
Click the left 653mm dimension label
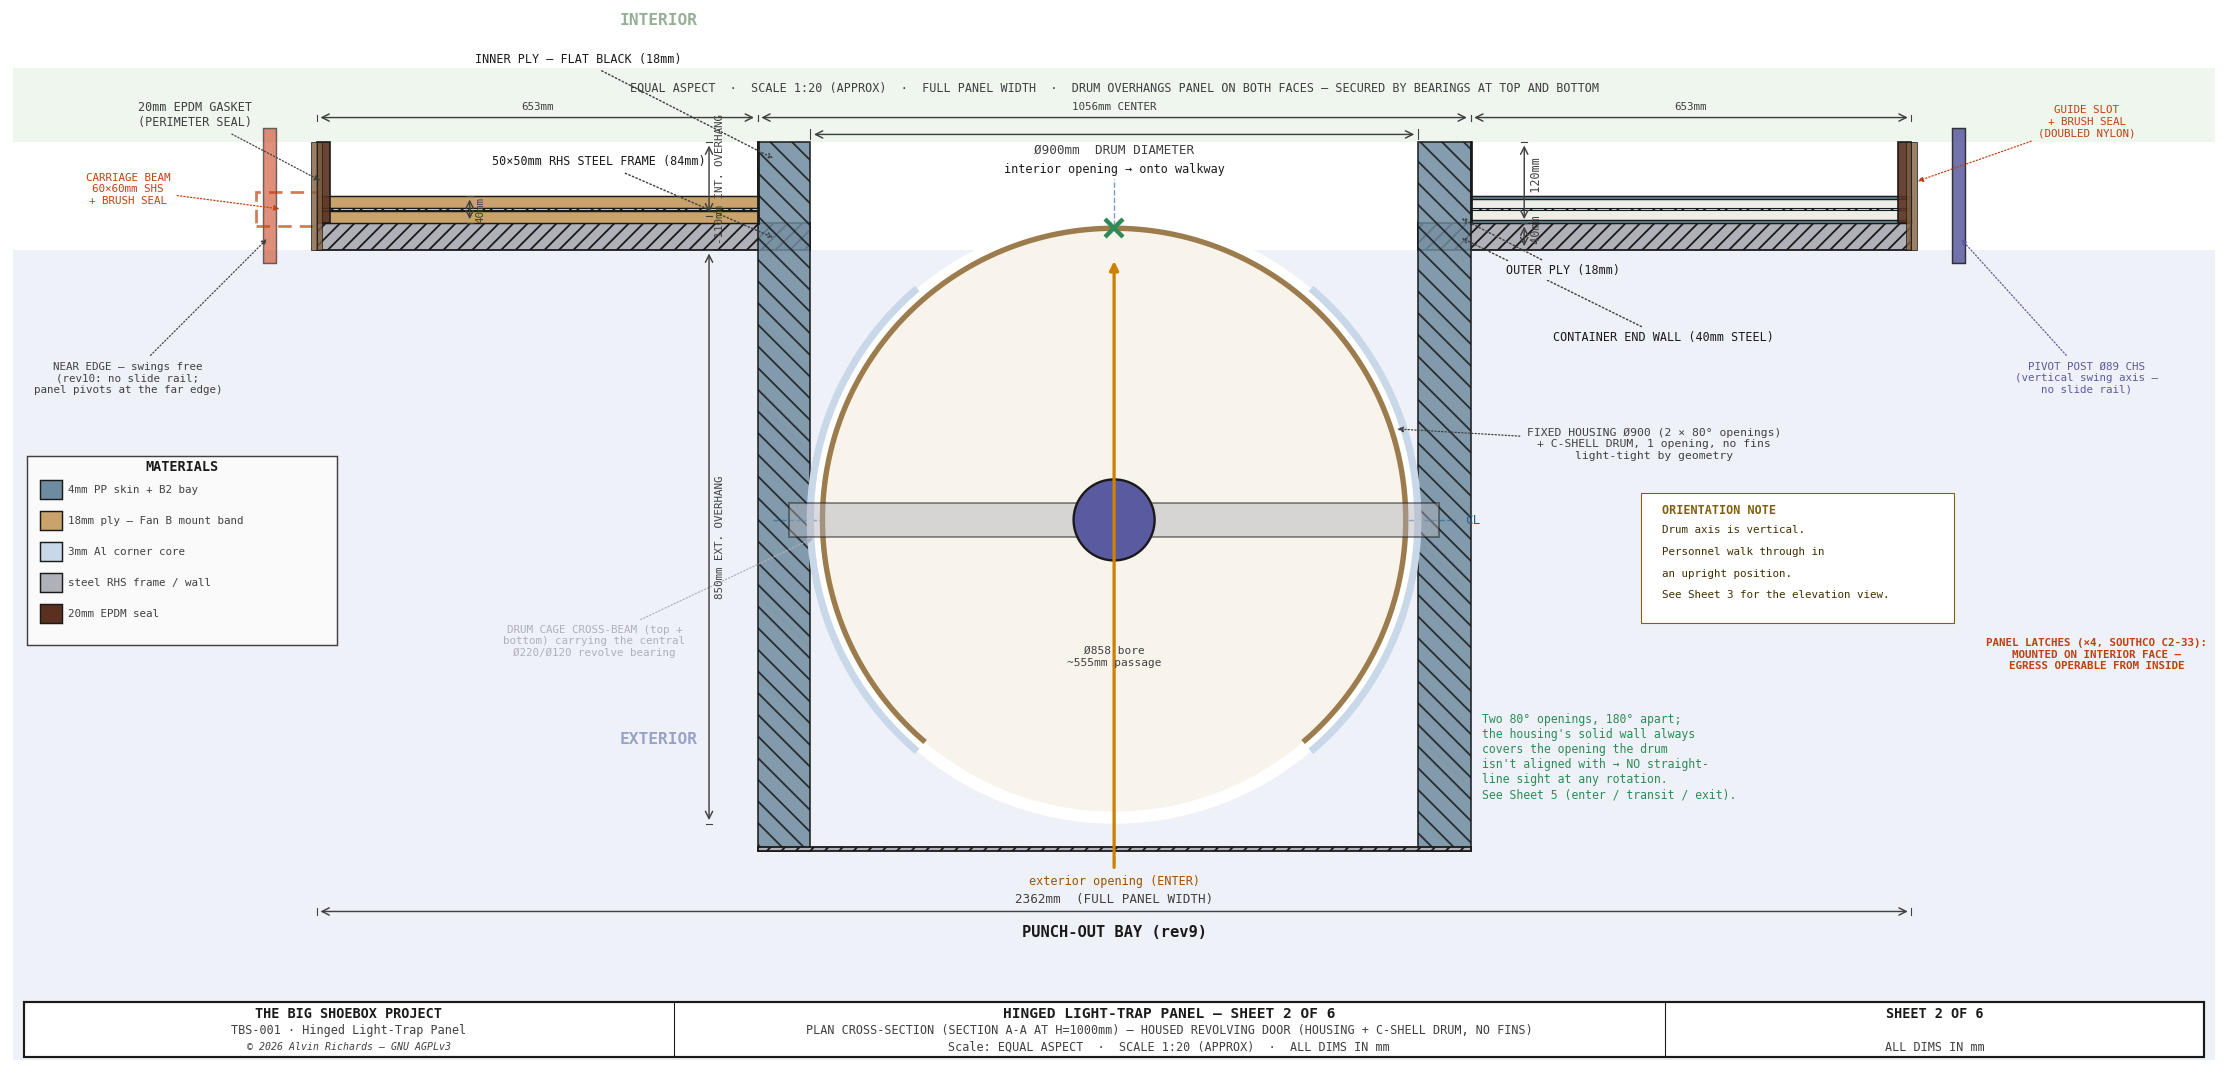click(x=537, y=107)
